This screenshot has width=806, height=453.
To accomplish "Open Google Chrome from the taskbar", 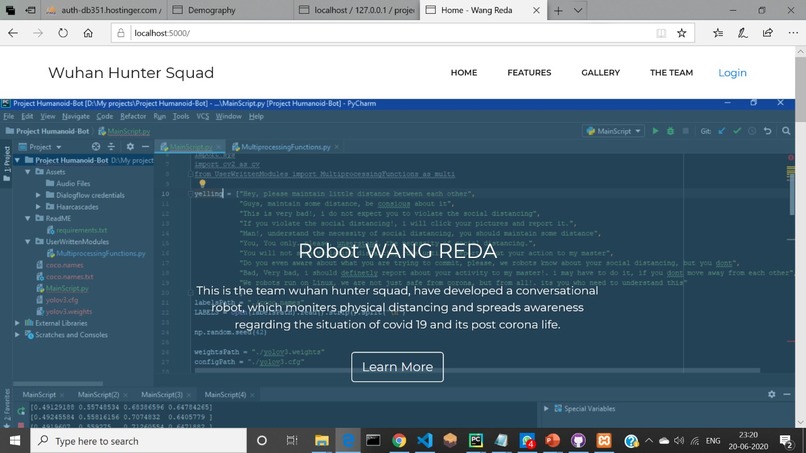I will (399, 441).
